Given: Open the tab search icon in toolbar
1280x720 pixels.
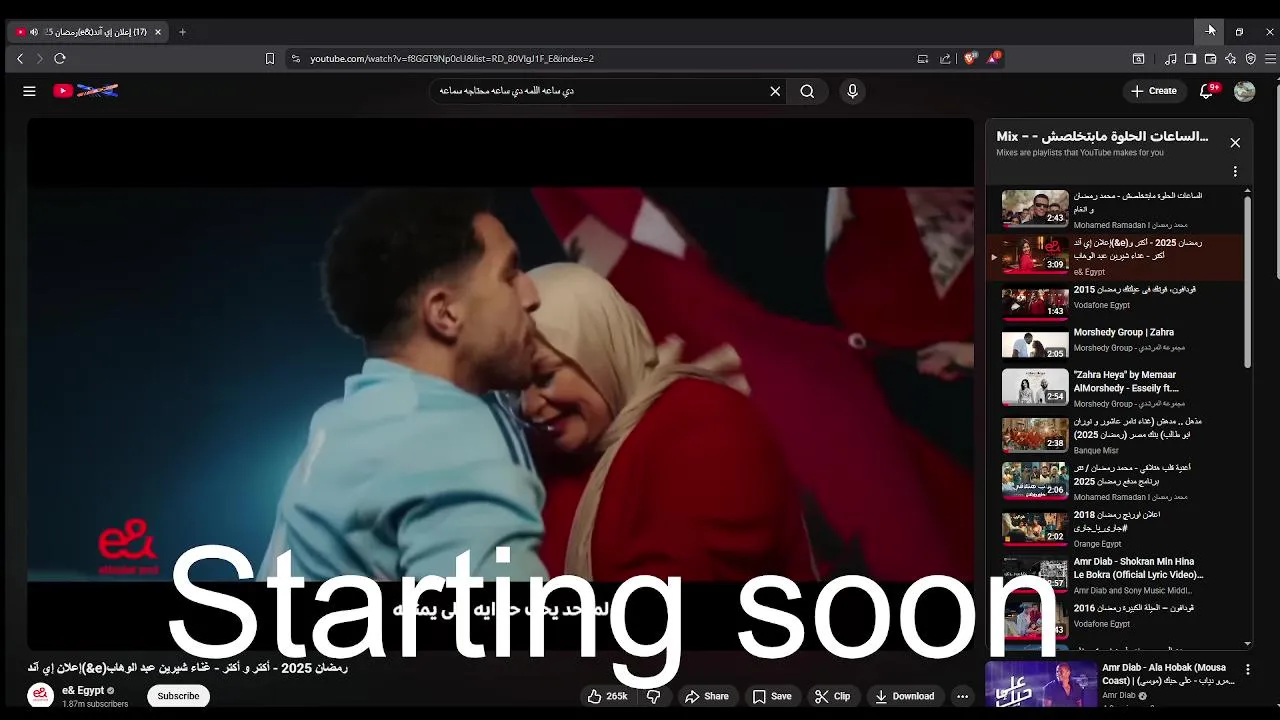Looking at the screenshot, I should tap(1138, 59).
